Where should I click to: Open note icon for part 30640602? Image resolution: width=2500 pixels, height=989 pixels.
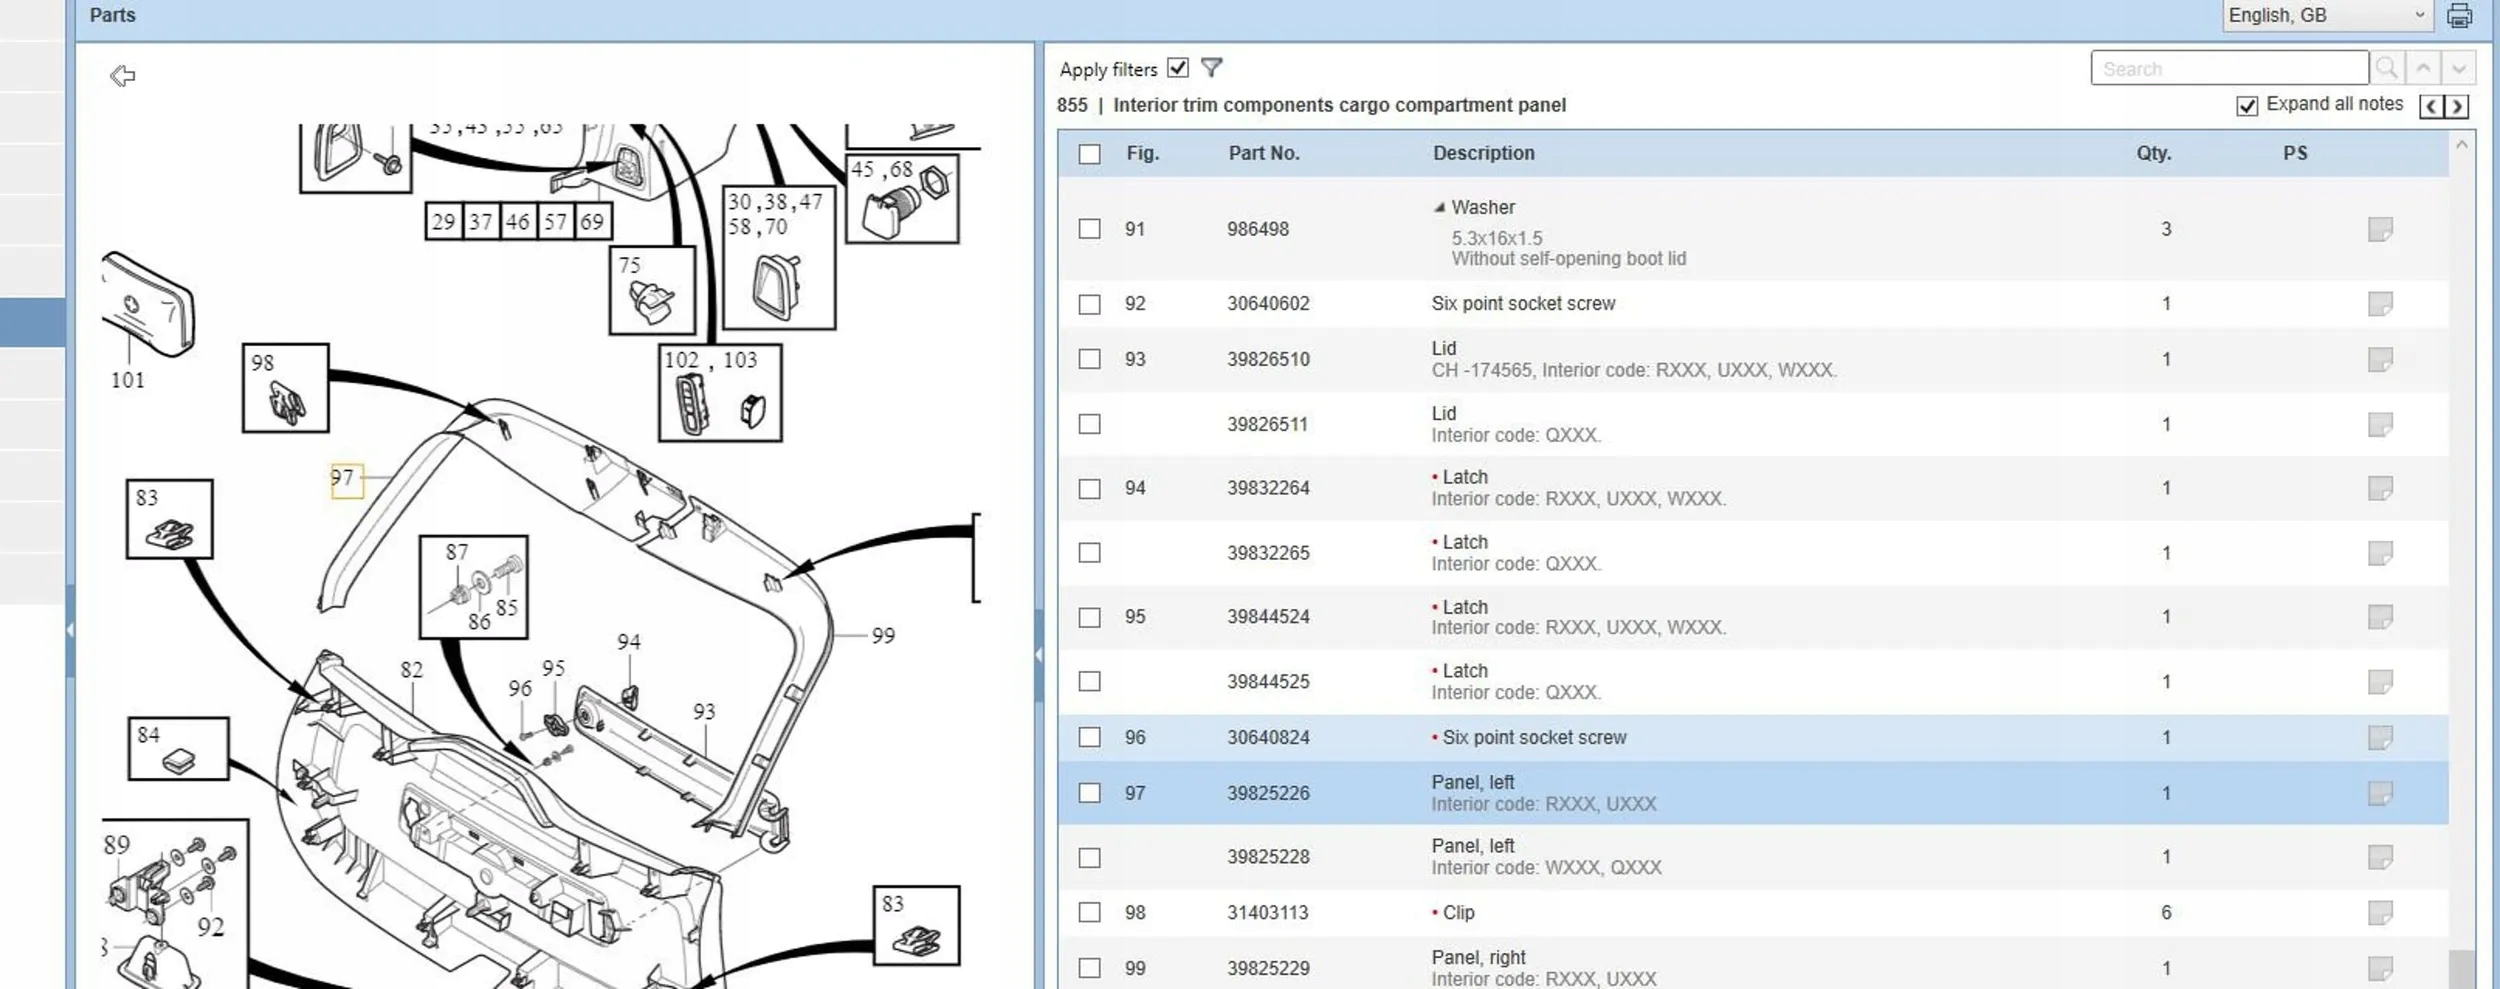(x=2380, y=304)
